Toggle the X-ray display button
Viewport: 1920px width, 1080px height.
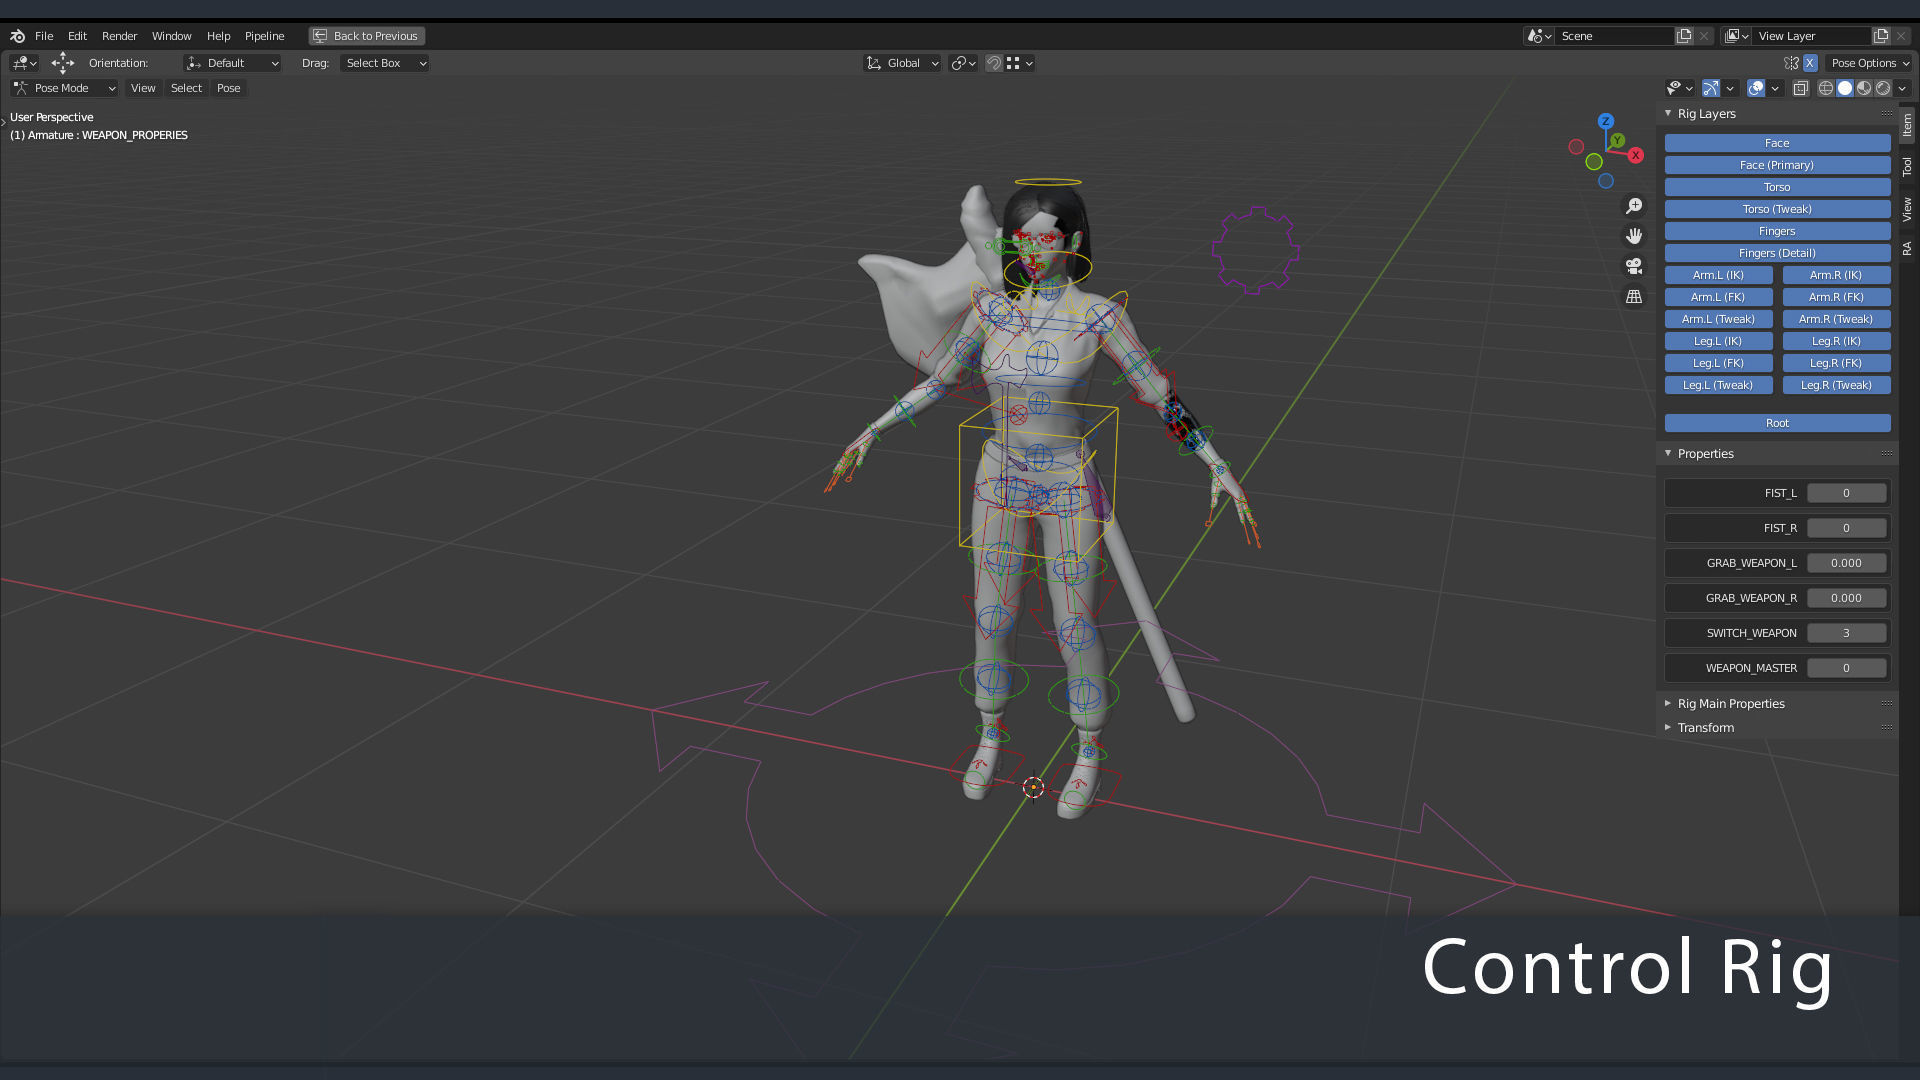[x=1800, y=88]
